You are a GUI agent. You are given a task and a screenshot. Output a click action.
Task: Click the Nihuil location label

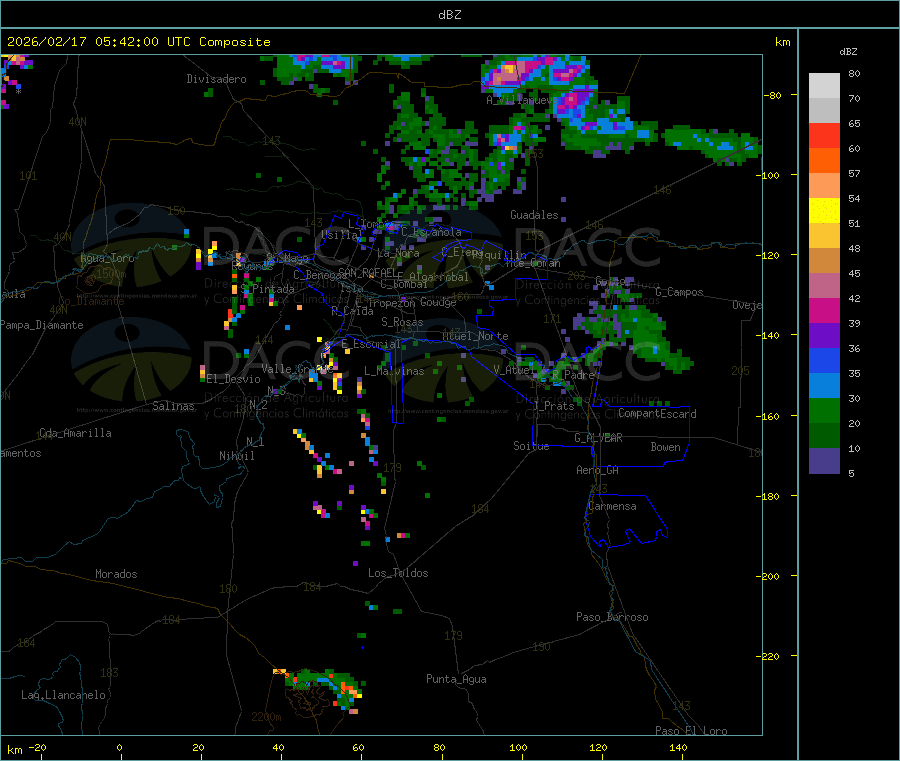(236, 456)
